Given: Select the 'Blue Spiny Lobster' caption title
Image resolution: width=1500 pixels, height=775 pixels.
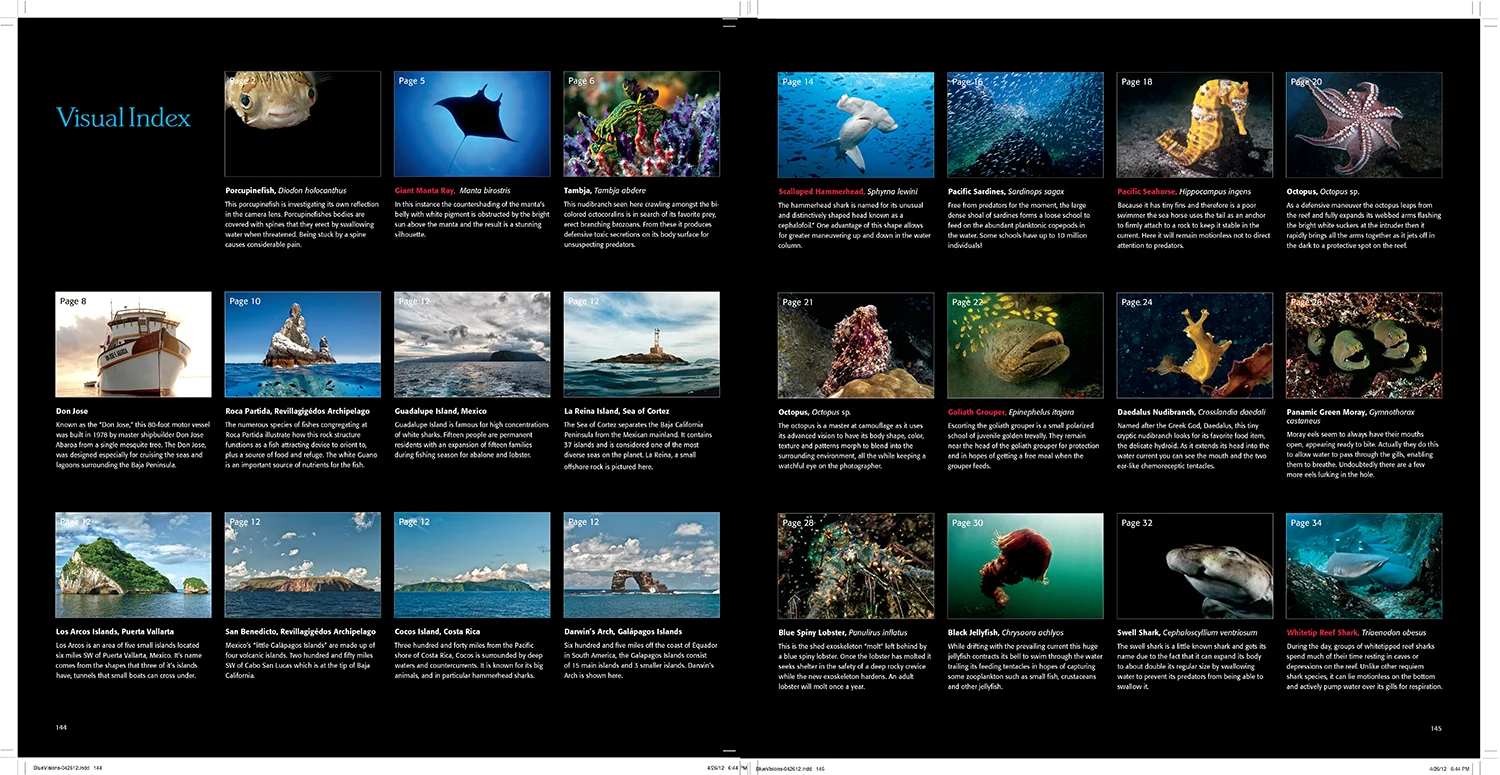Looking at the screenshot, I should [x=811, y=631].
